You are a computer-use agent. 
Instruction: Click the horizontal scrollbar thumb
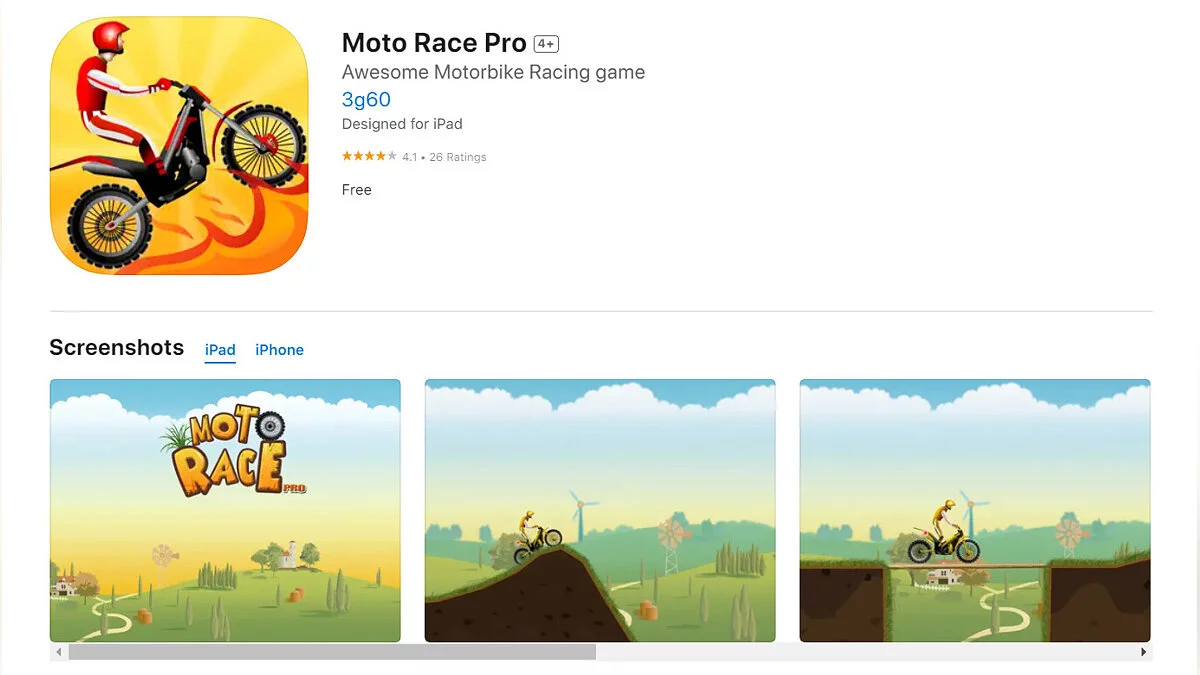point(332,652)
